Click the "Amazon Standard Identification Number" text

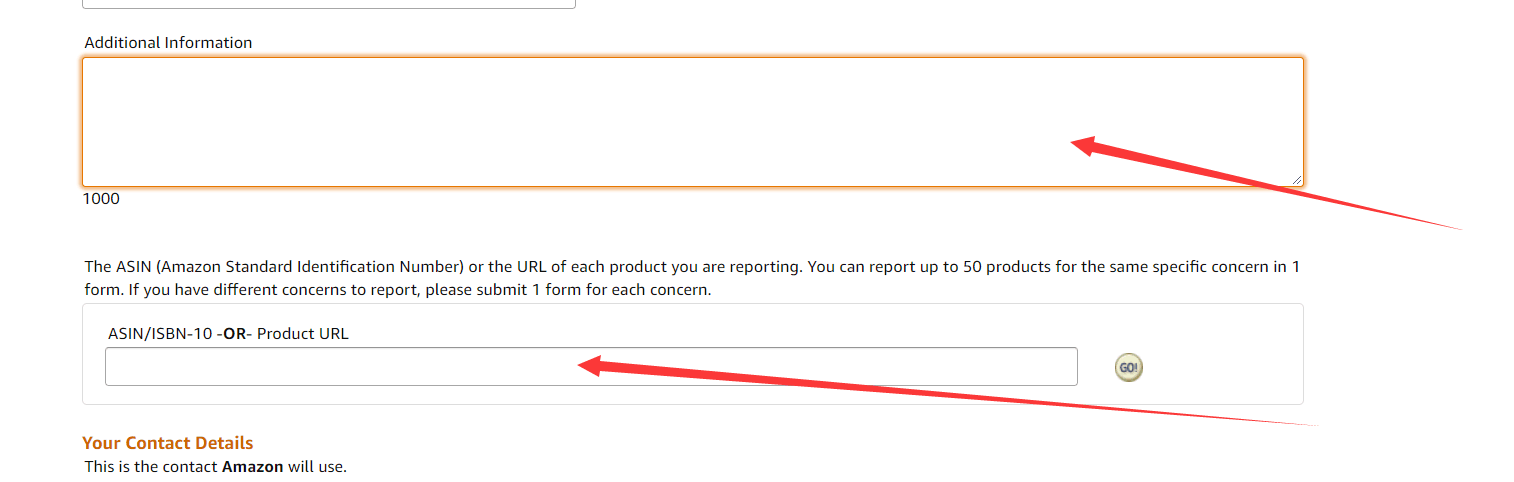311,267
